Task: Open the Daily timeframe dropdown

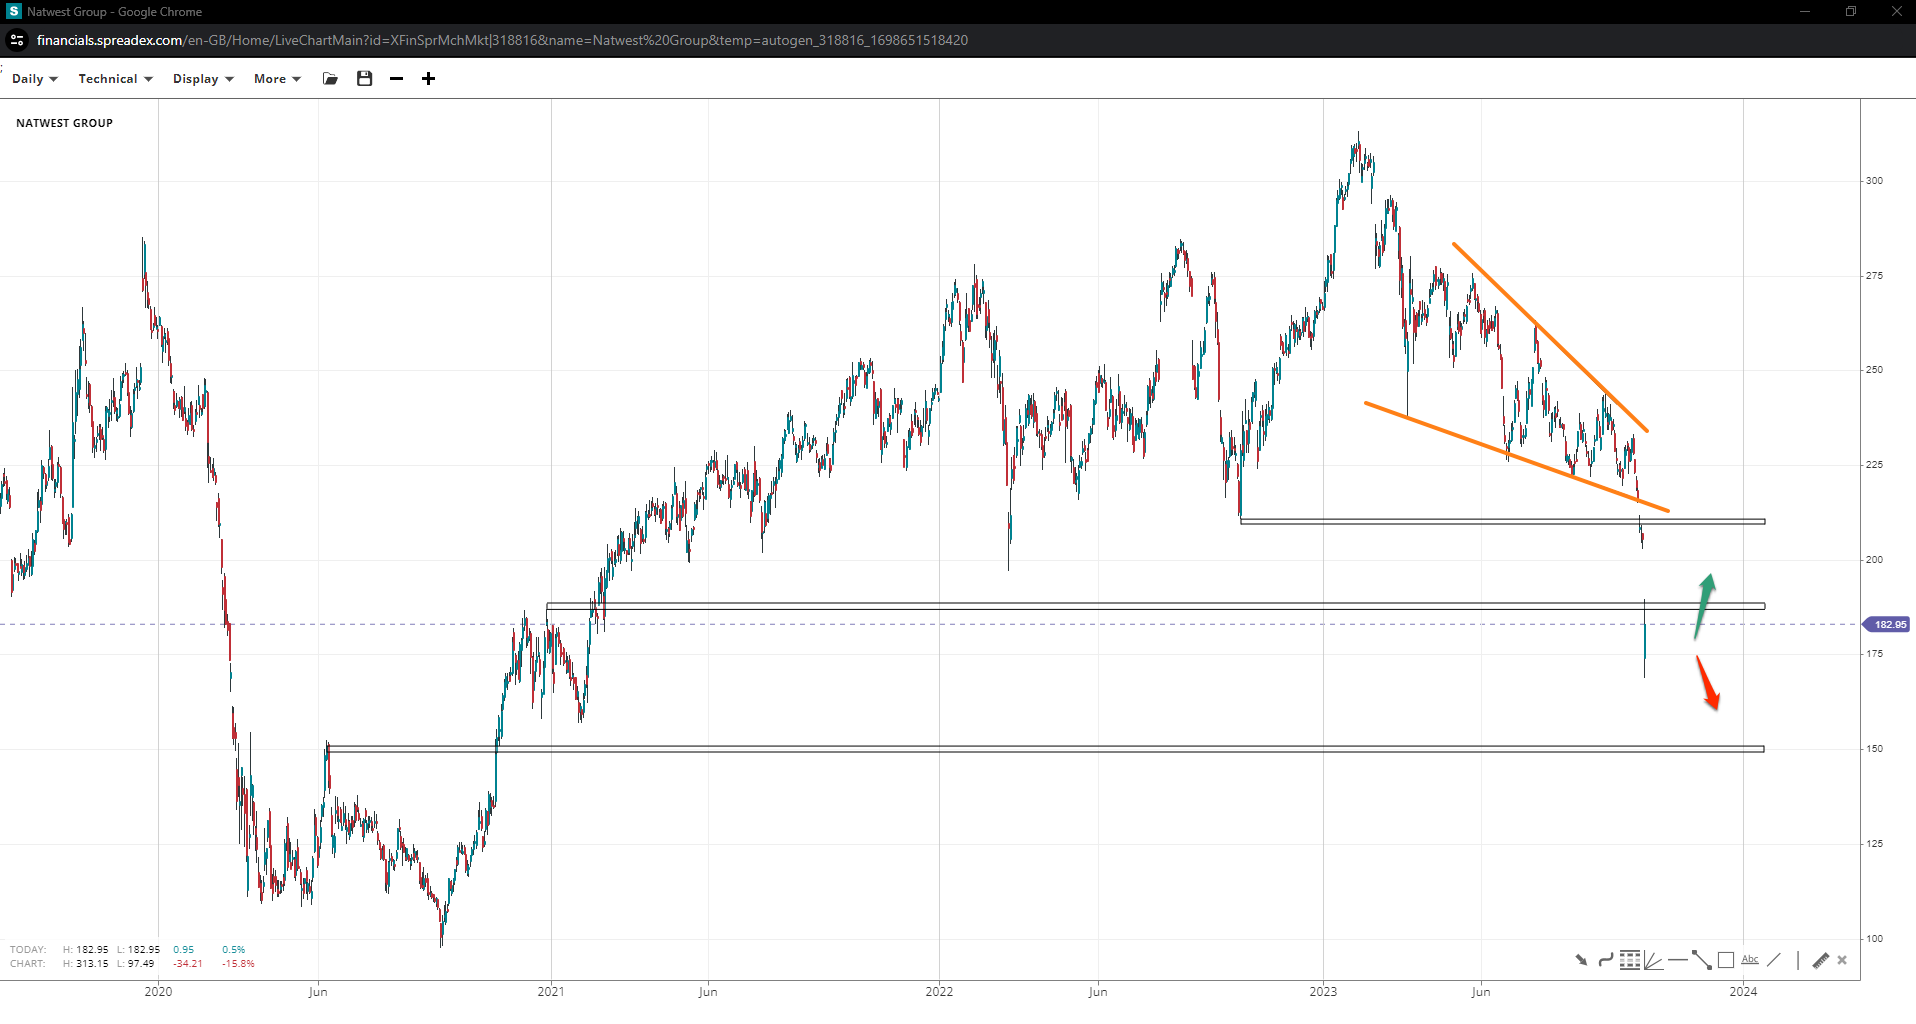Action: tap(34, 79)
